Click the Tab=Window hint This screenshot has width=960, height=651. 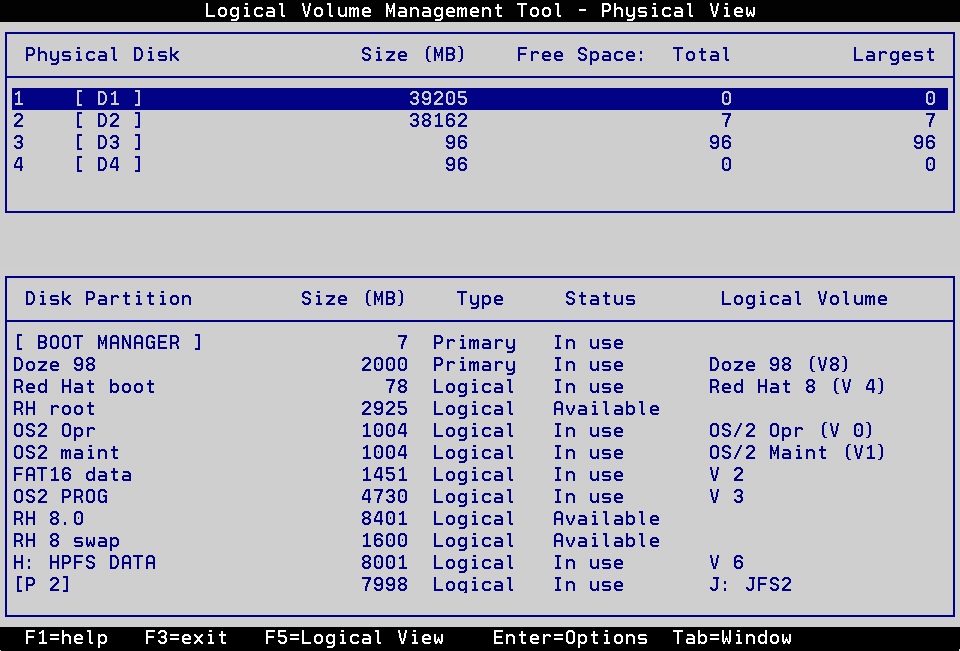coord(732,638)
